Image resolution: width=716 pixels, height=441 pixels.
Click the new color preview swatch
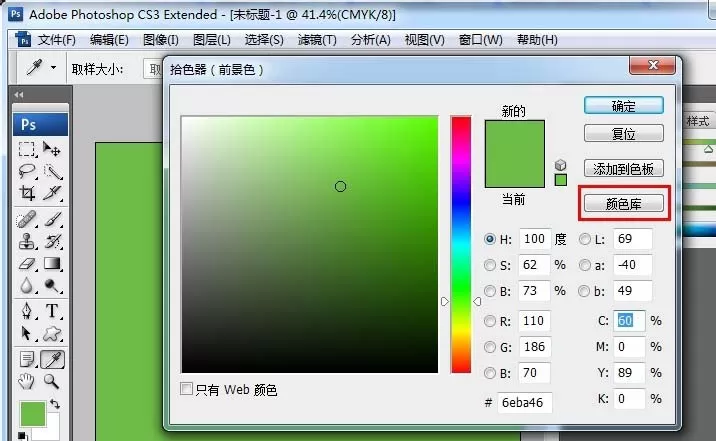coord(515,137)
